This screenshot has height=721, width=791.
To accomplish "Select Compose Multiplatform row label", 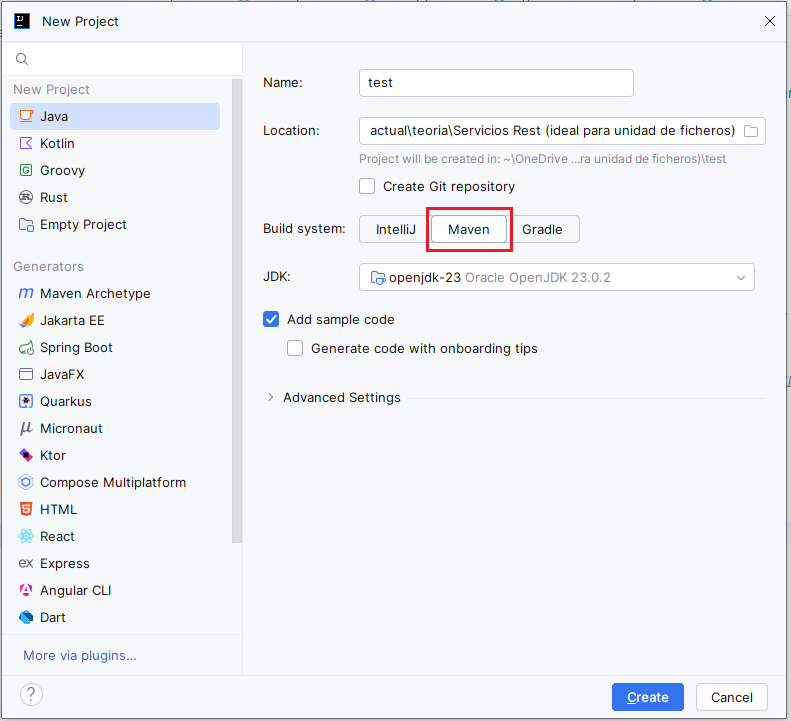I will 113,482.
